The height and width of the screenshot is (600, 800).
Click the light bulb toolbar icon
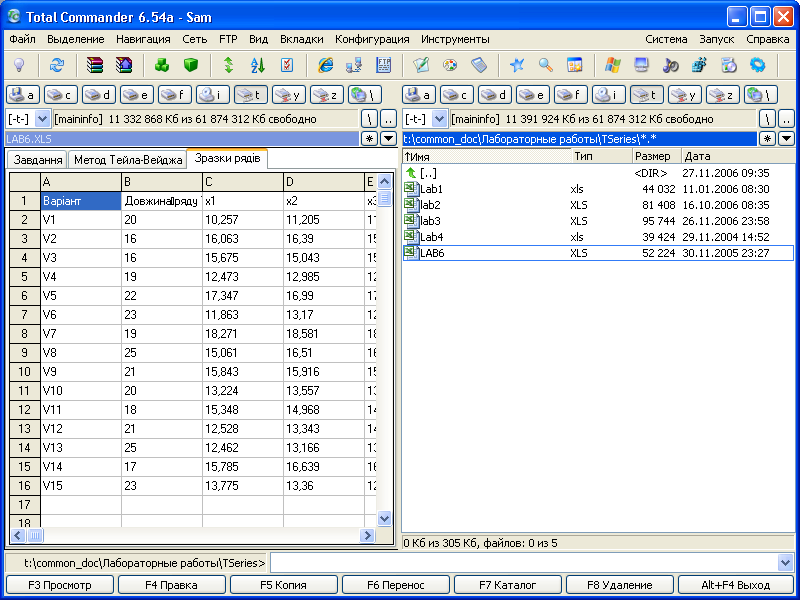(x=19, y=65)
